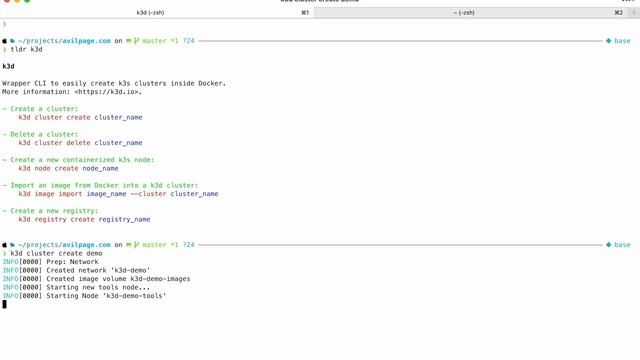Screen dimensions: 640x360
Task: Click the git branch icon in upper prompt
Action: (x=136, y=41)
